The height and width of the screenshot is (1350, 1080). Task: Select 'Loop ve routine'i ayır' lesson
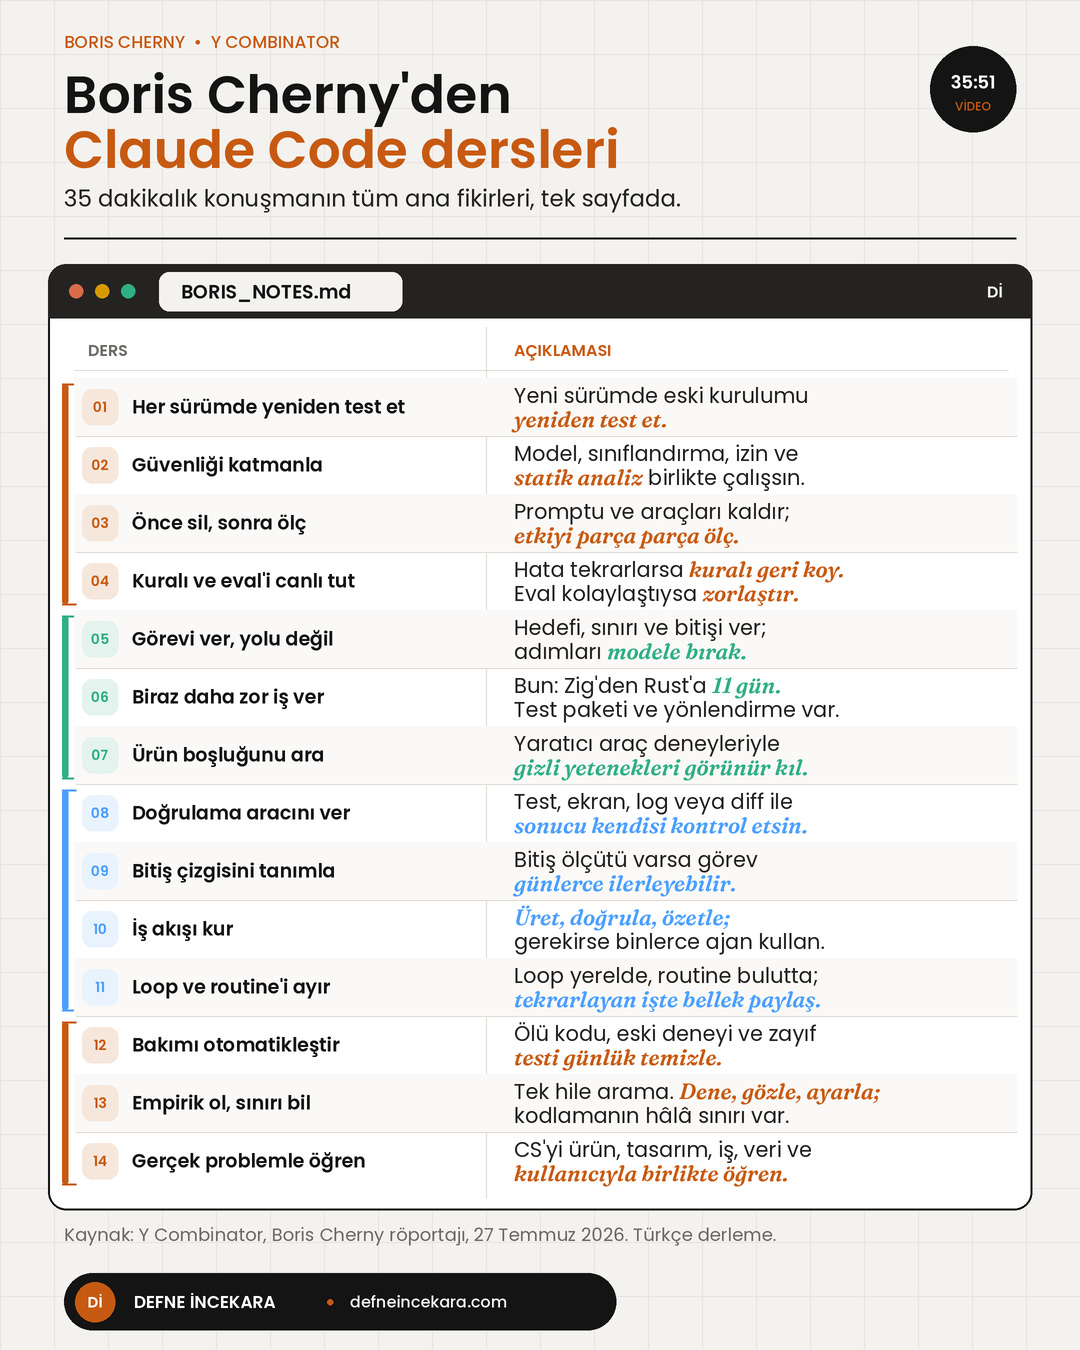click(x=231, y=987)
